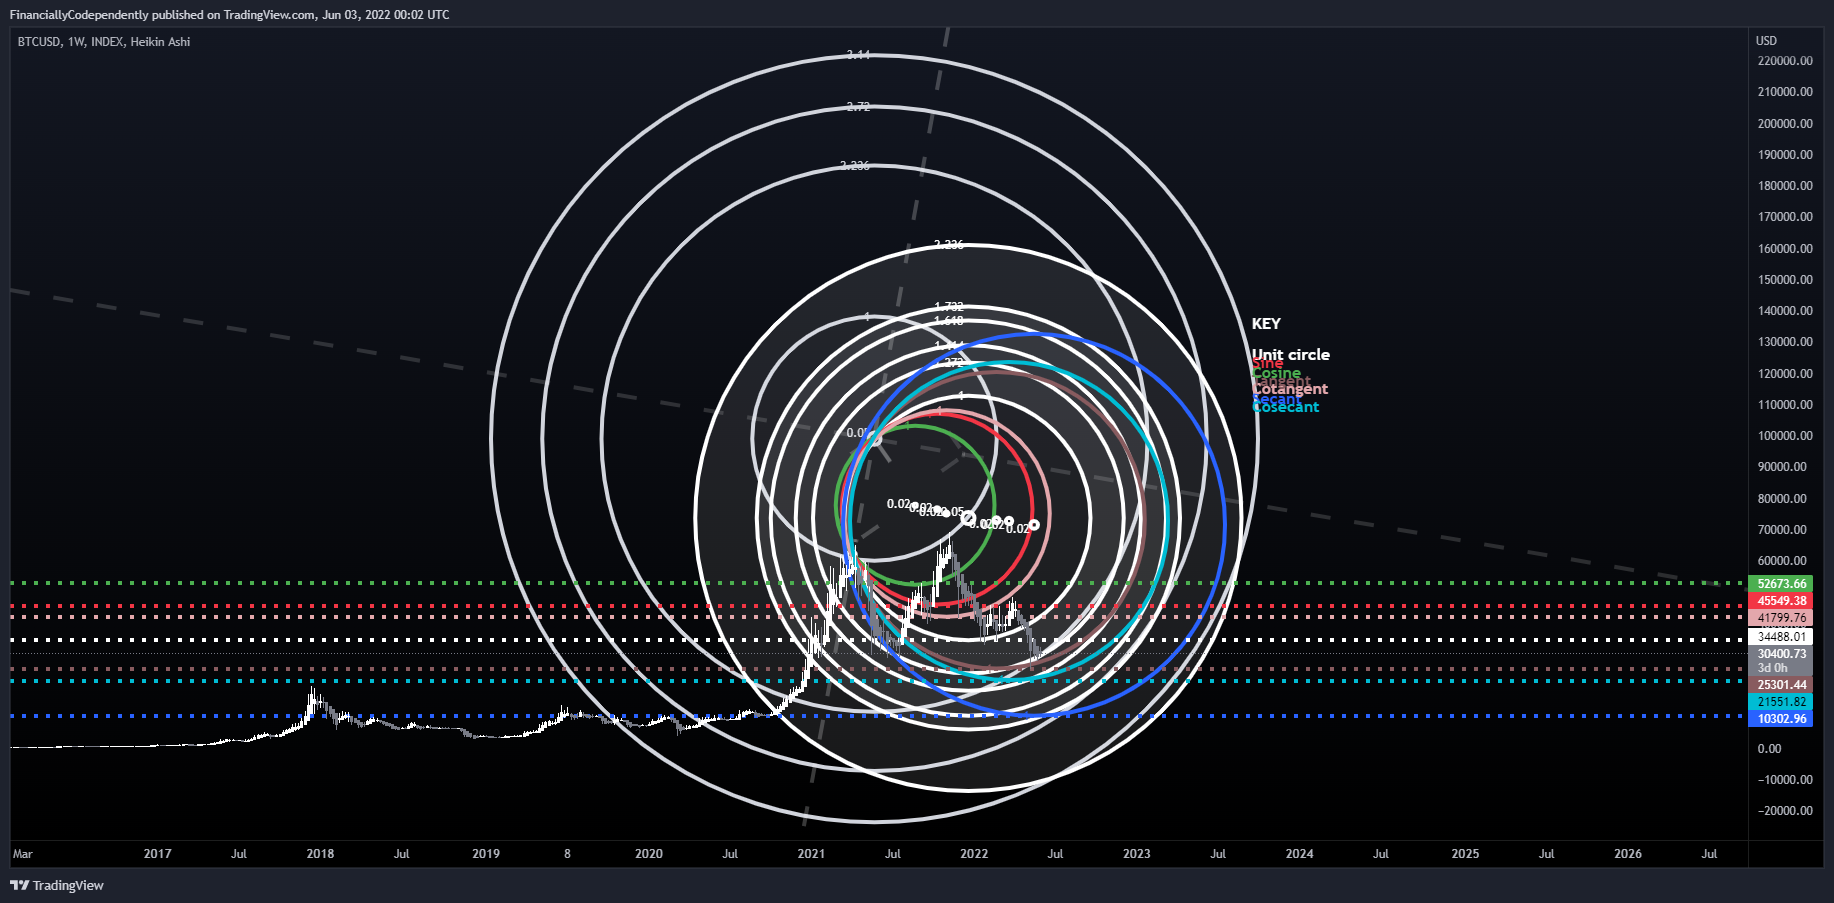Click the 2023 time axis label

click(x=1137, y=854)
